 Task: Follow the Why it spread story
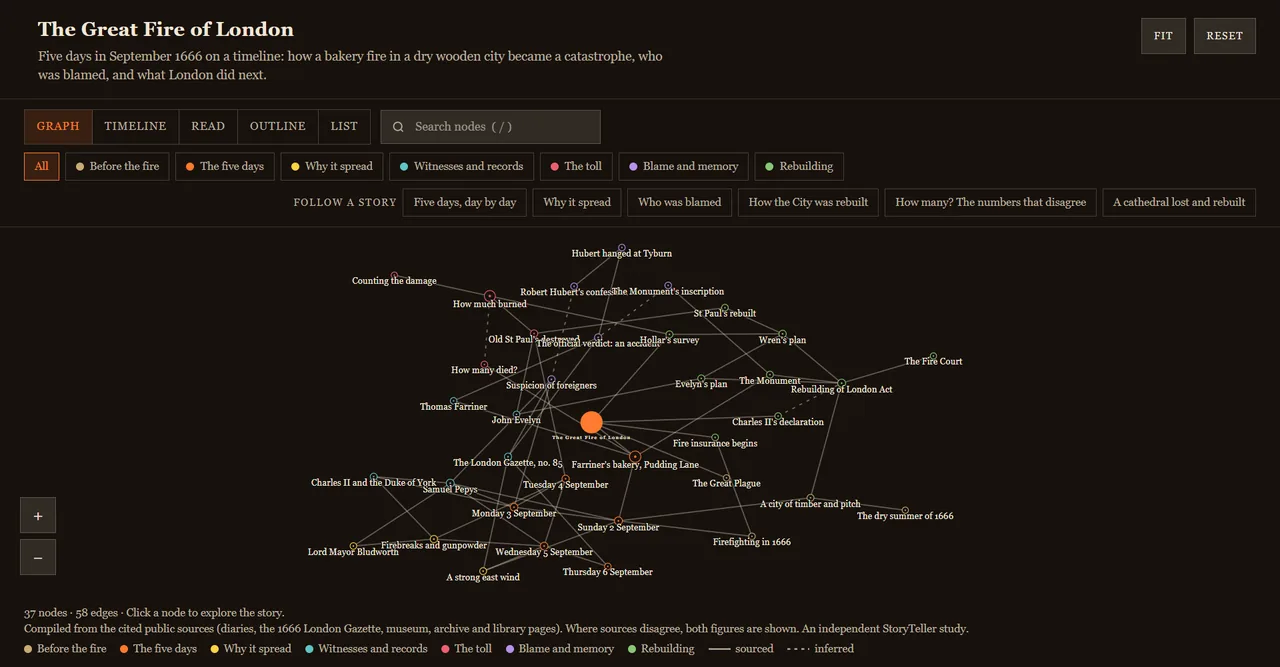coord(577,202)
